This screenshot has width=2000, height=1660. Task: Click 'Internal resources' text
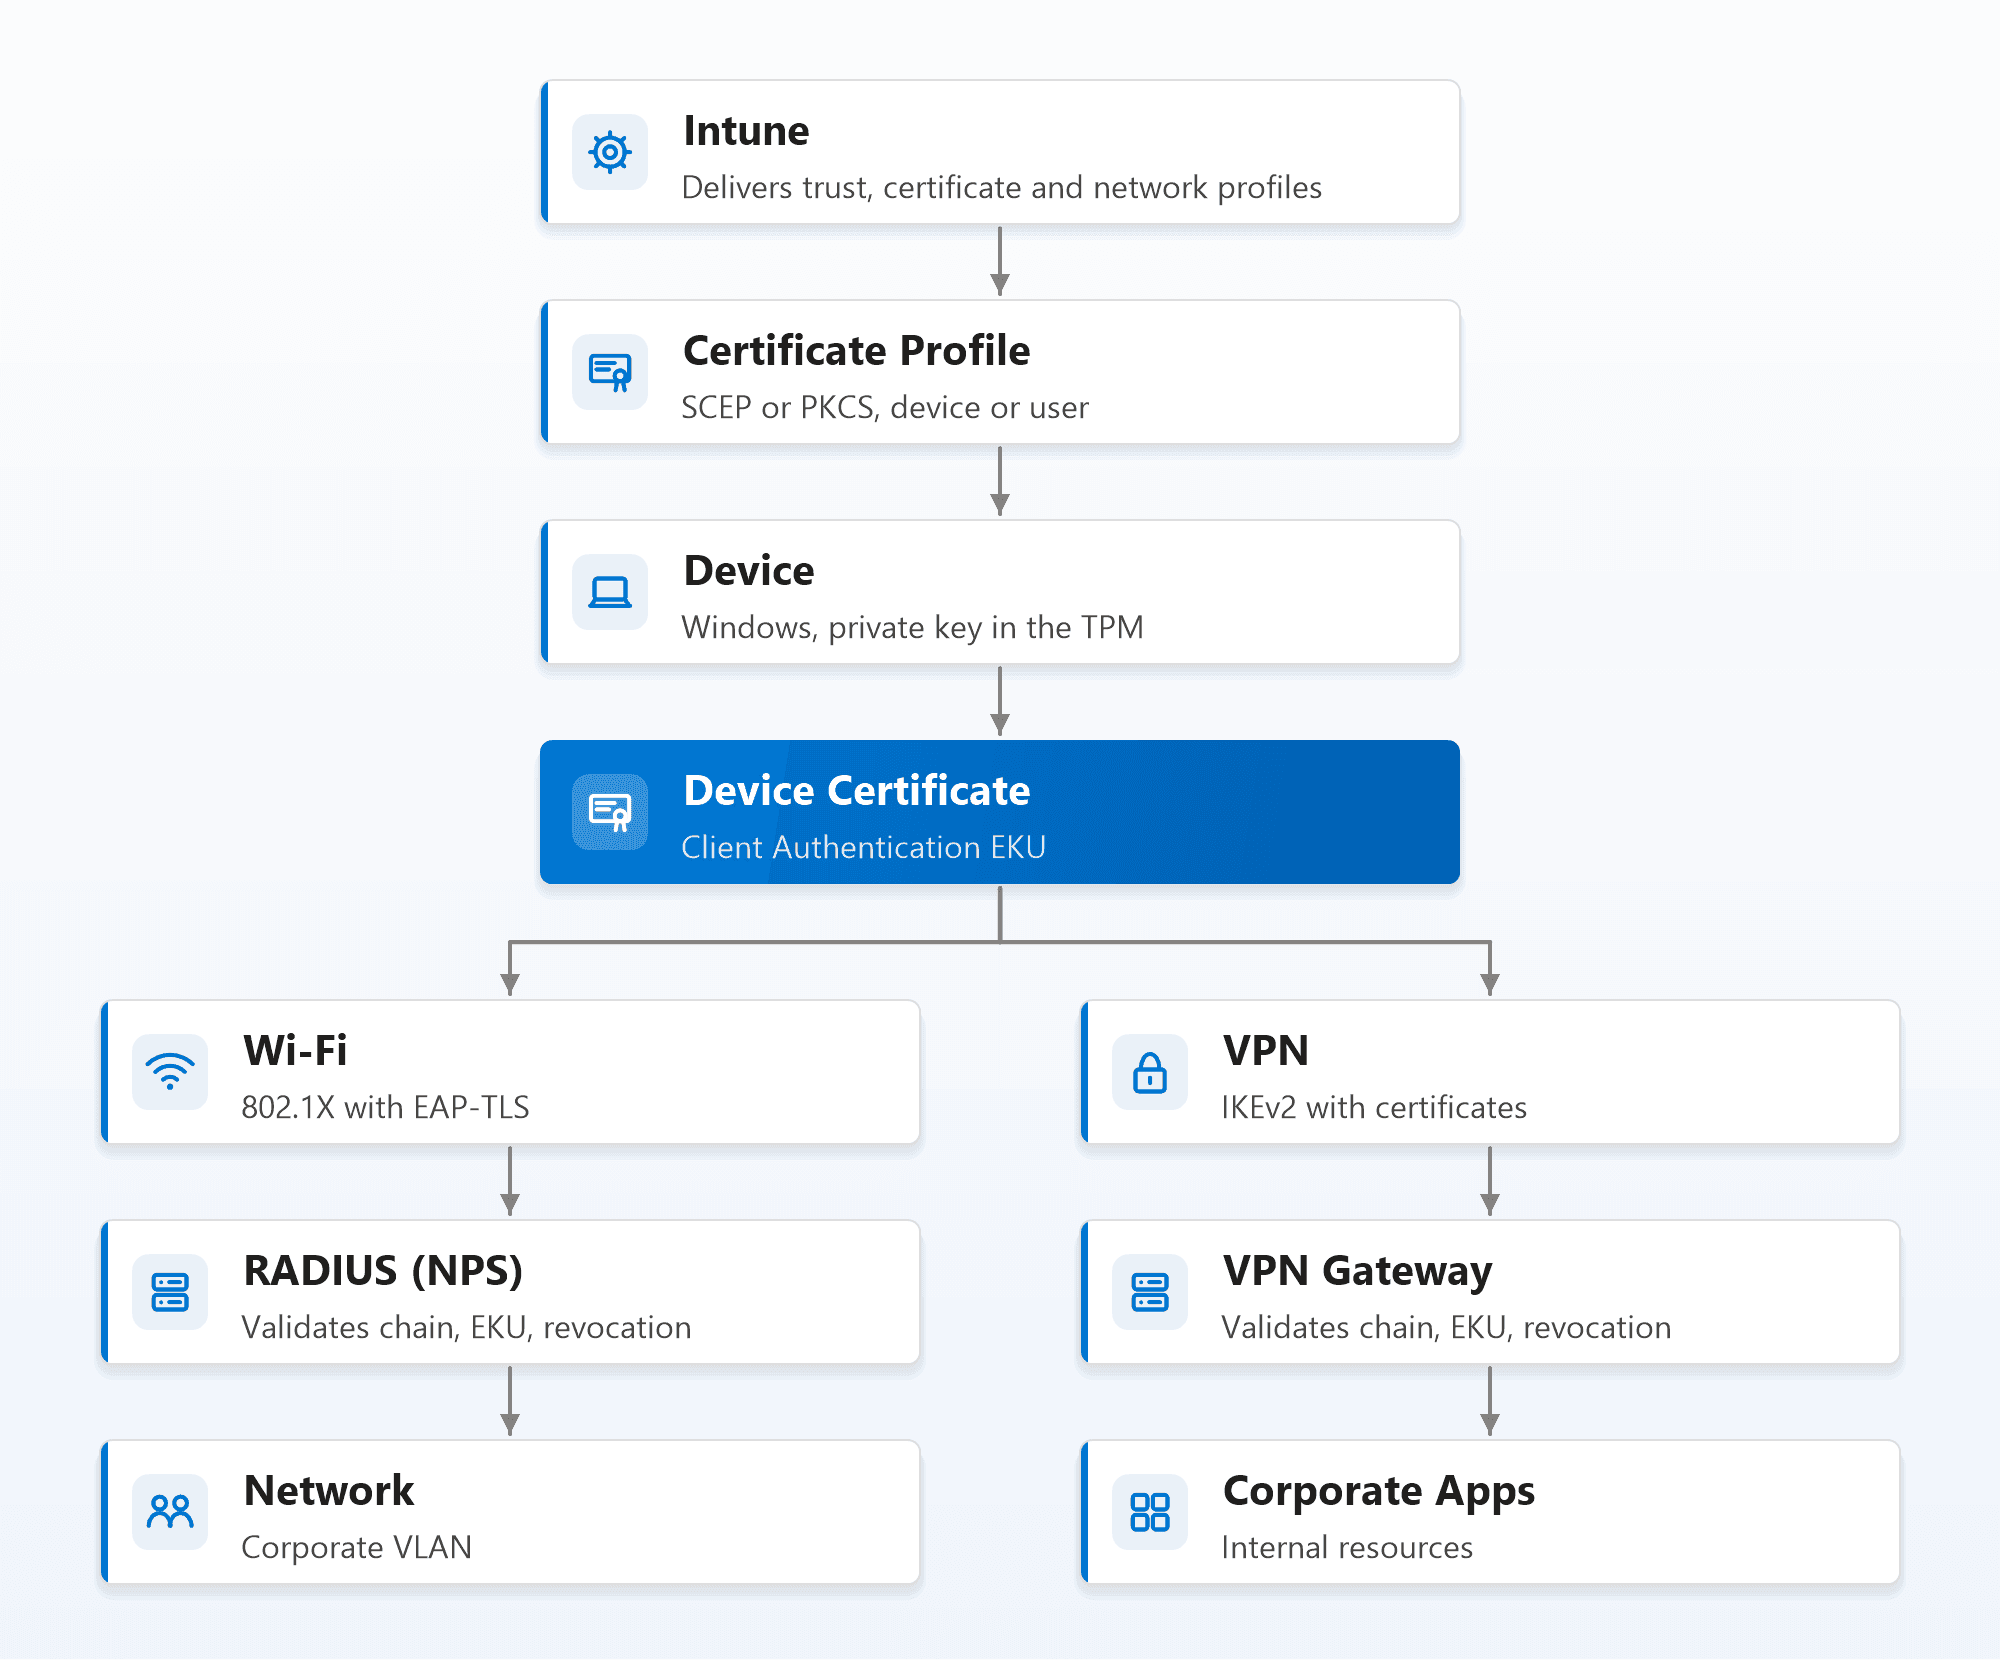[1347, 1548]
